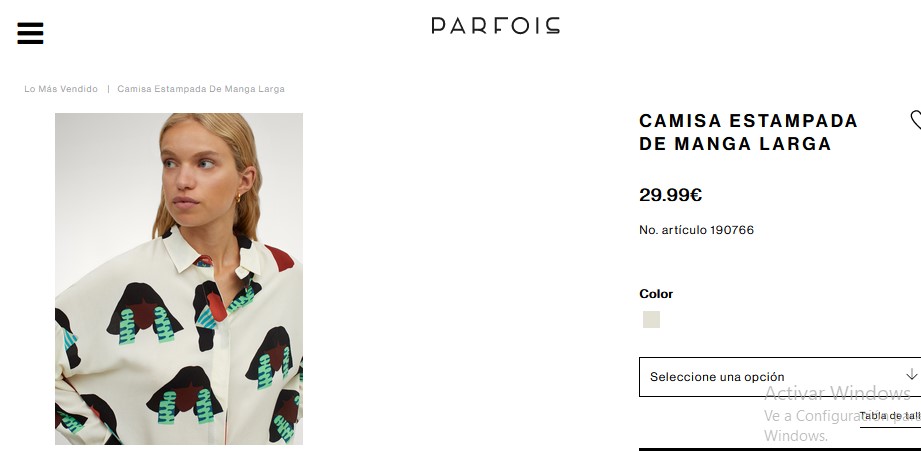The width and height of the screenshot is (921, 451).
Task: Select the beige color swatch
Action: coord(651,320)
